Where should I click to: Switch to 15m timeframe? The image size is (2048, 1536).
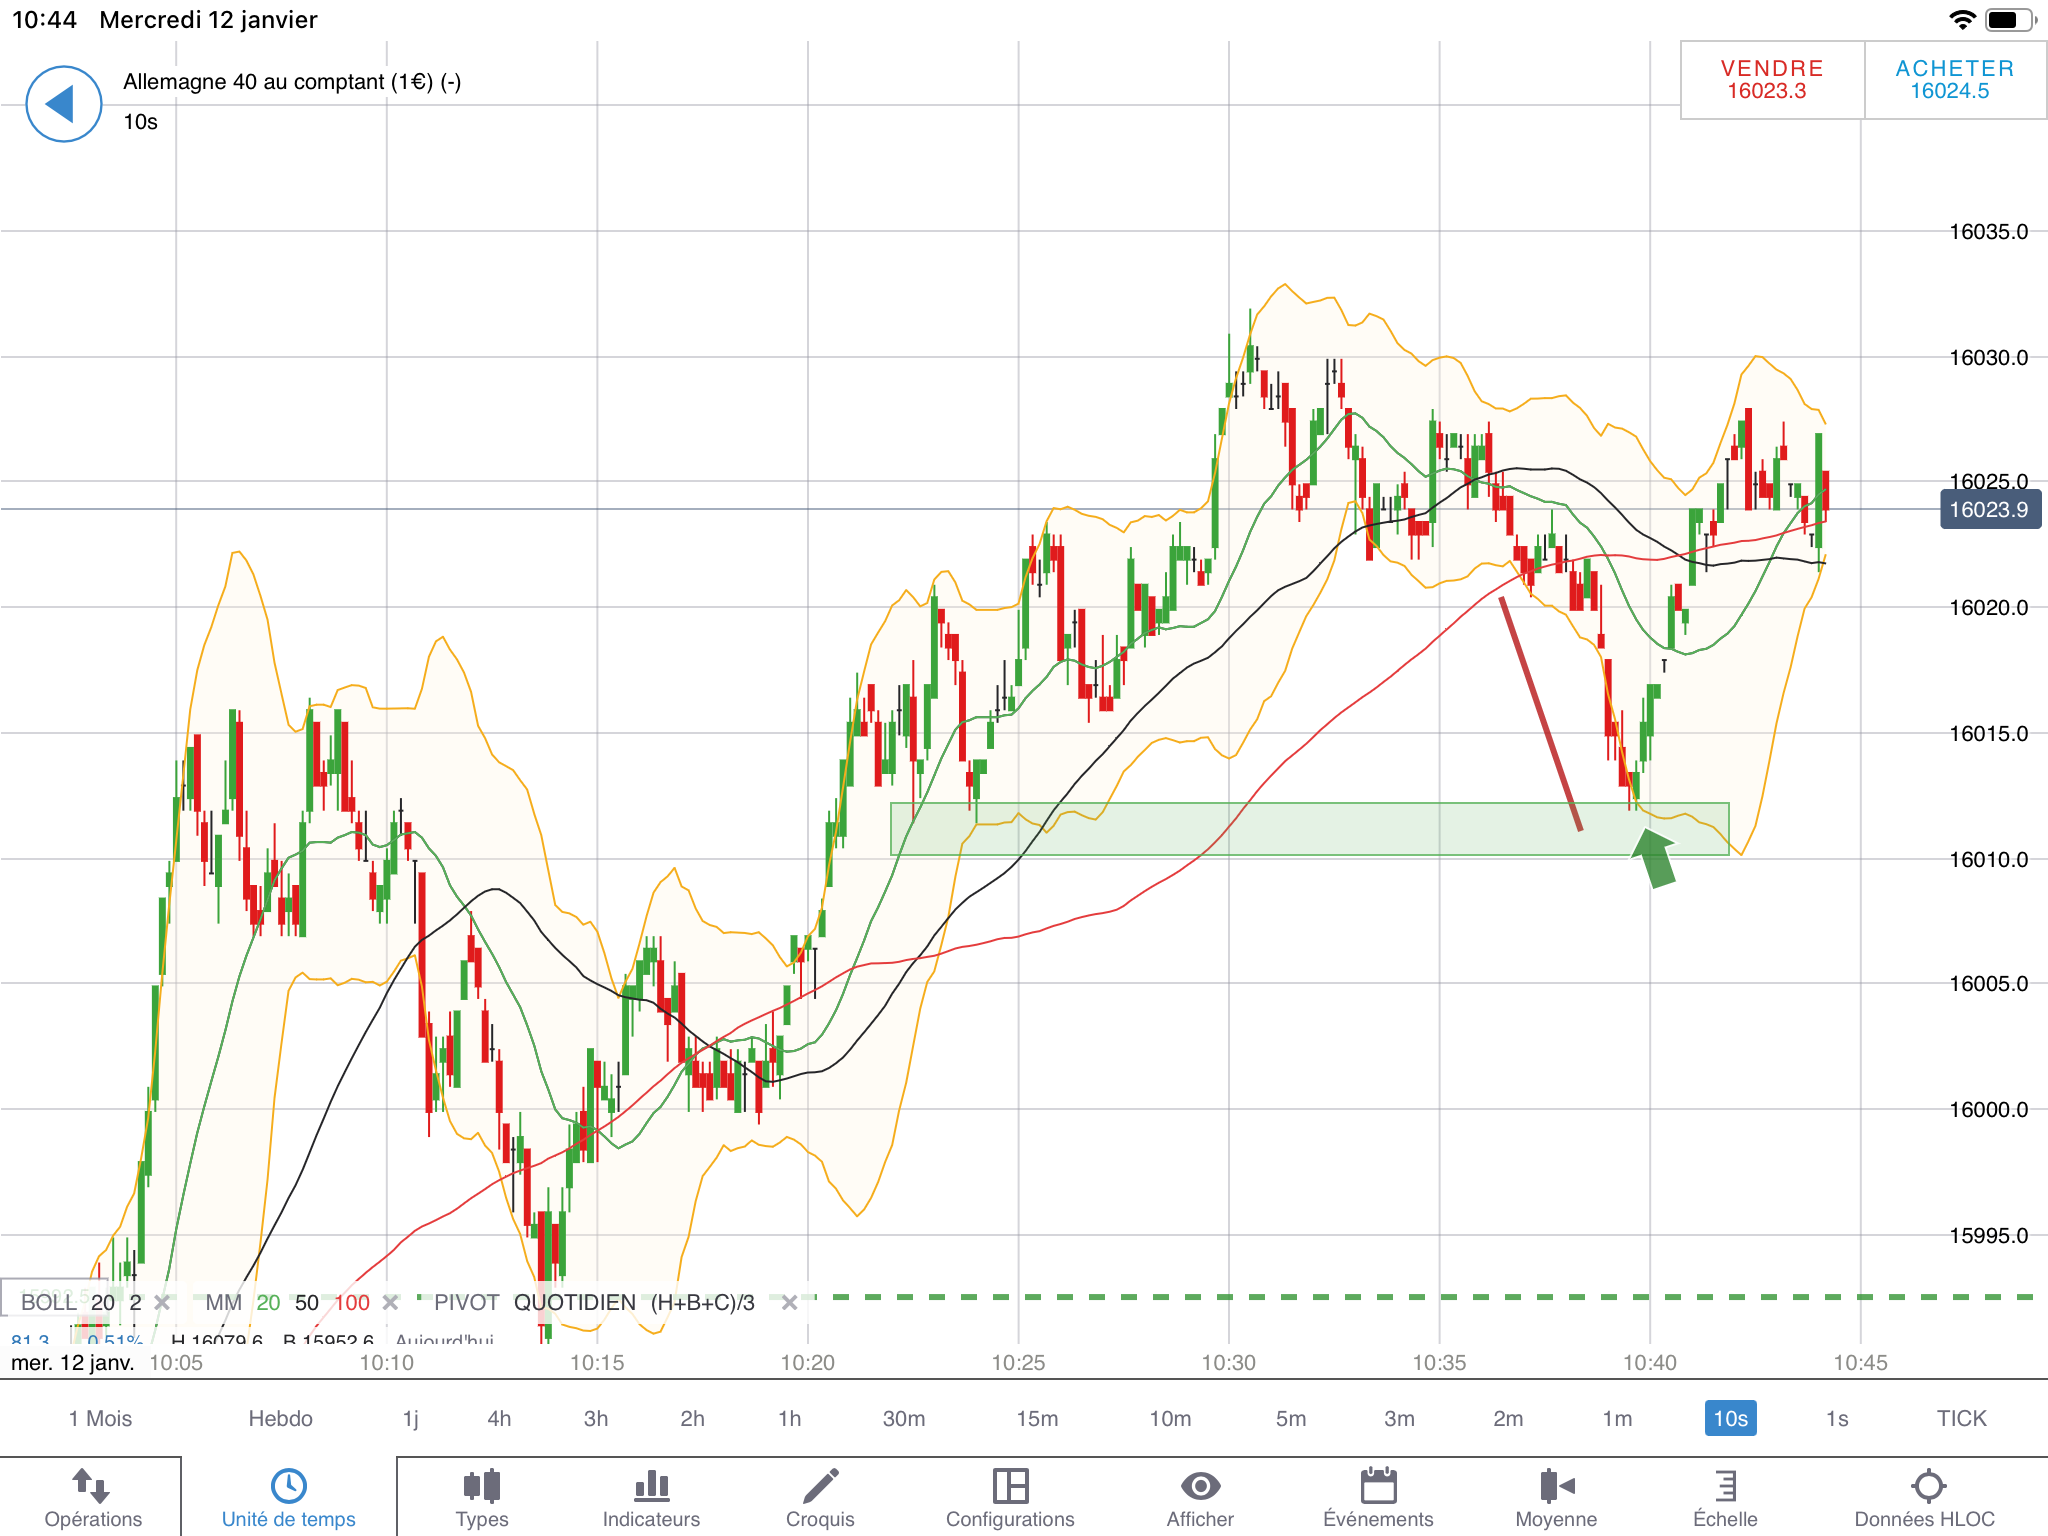point(1037,1418)
